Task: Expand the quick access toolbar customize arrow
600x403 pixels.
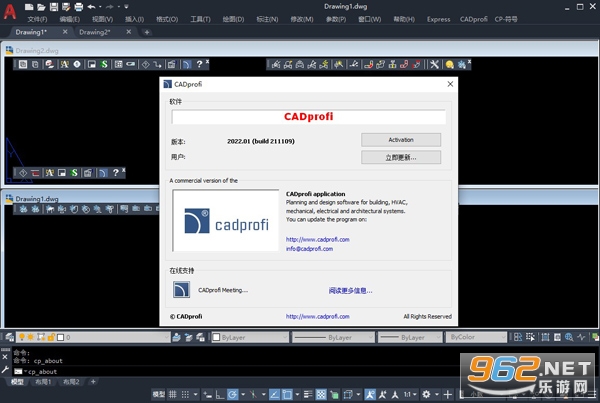Action: (x=127, y=7)
